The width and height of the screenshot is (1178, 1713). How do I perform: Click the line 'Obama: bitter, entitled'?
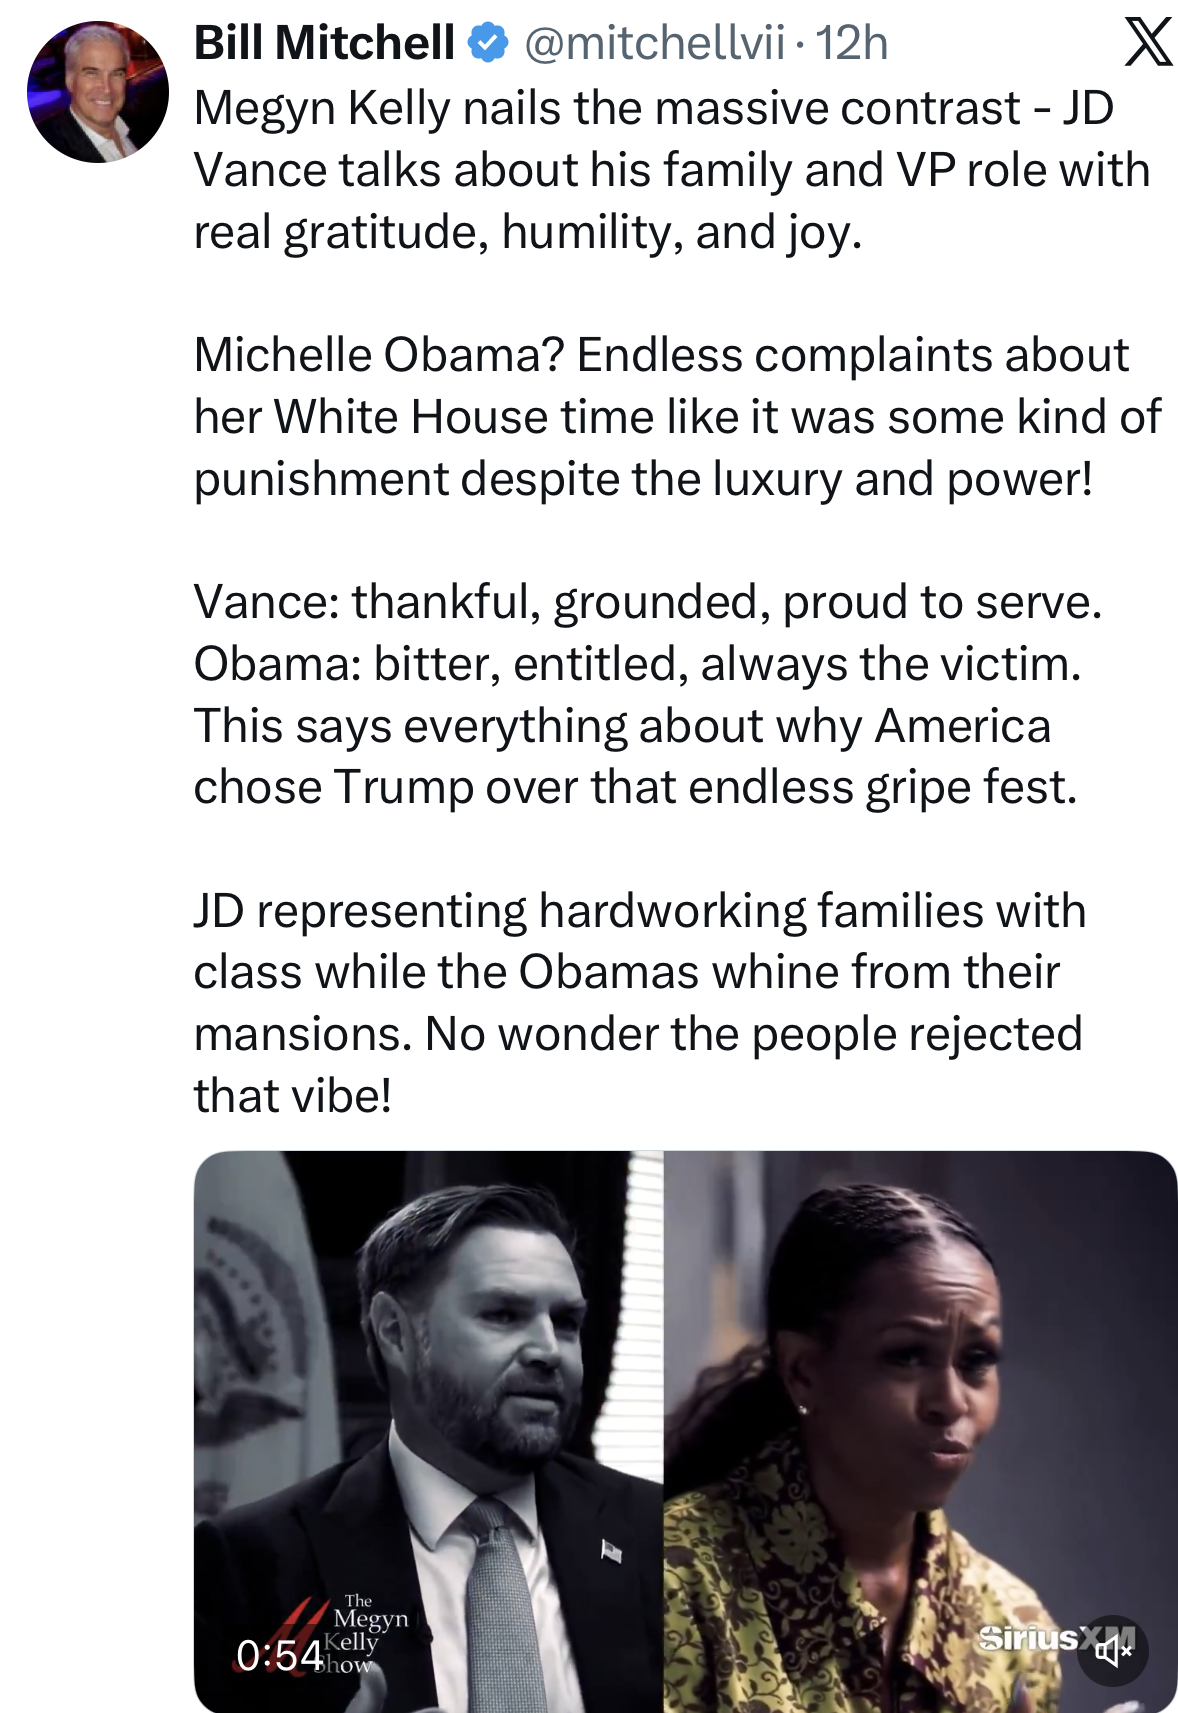637,664
